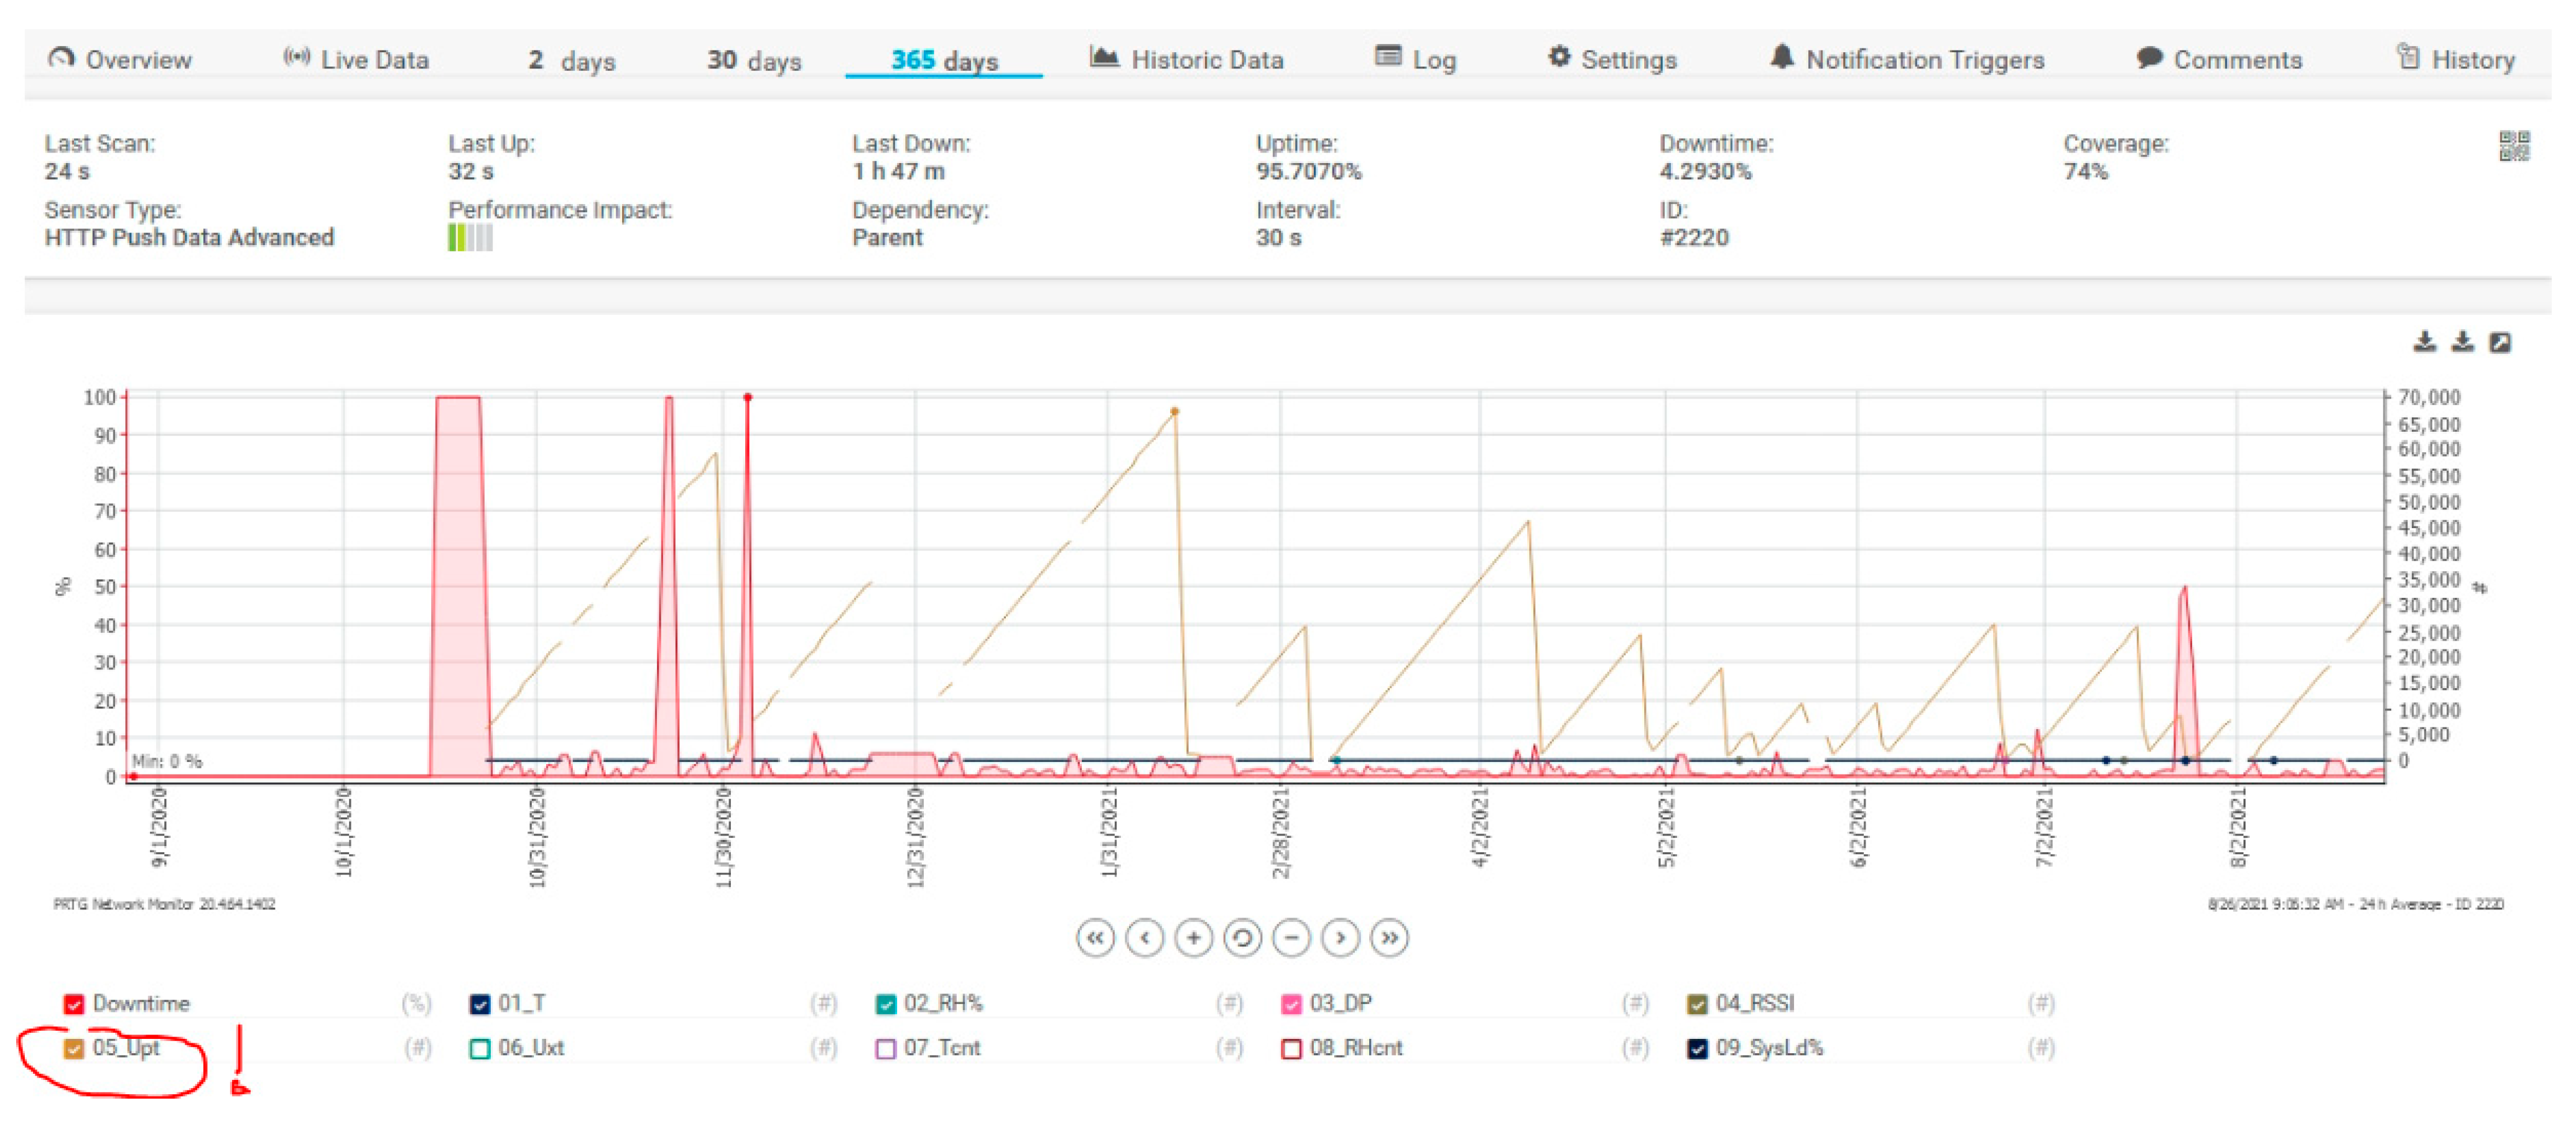The height and width of the screenshot is (1126, 2576).
Task: Switch to the 30 days tab
Action: [754, 60]
